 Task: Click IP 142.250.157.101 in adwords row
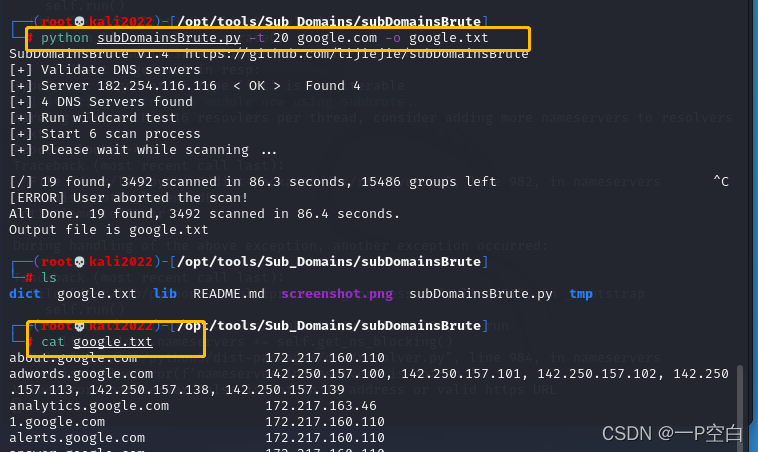[461, 374]
